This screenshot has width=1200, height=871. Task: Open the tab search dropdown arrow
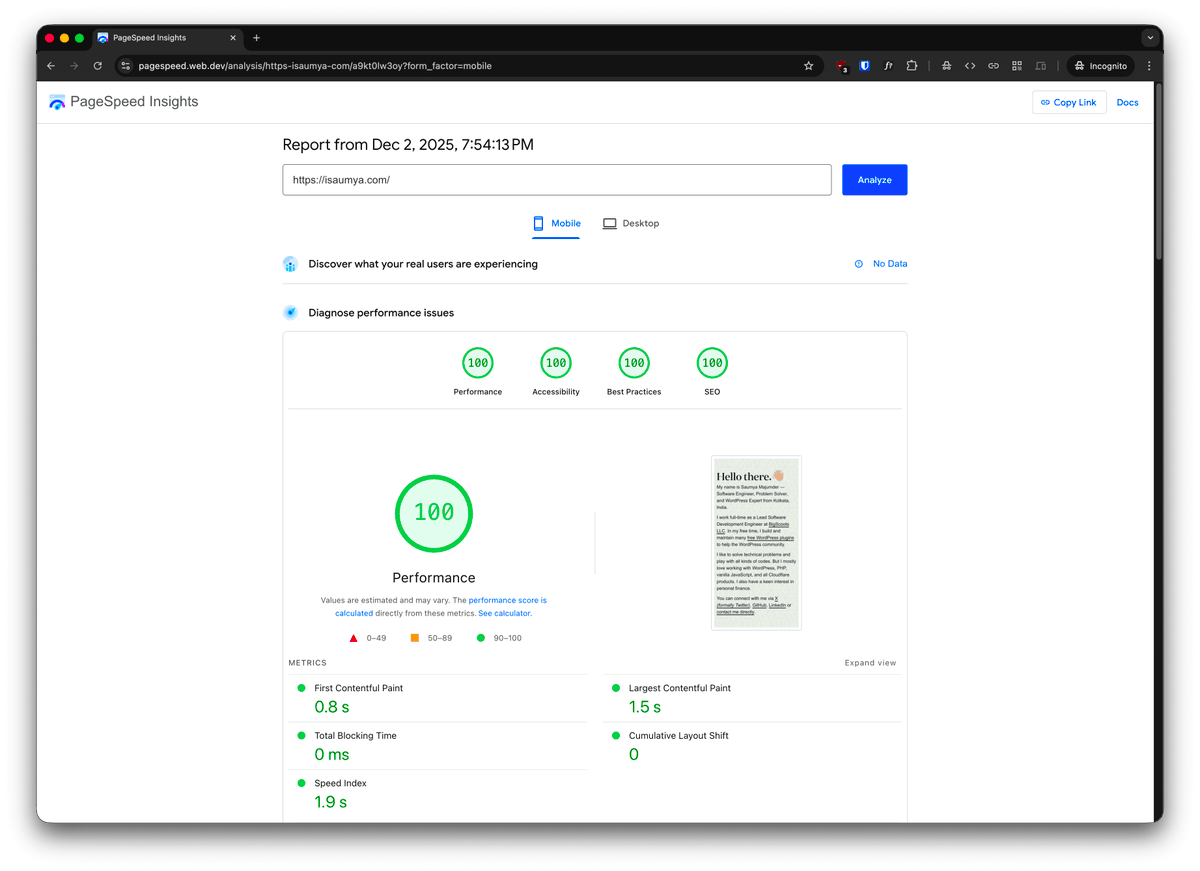[x=1150, y=38]
